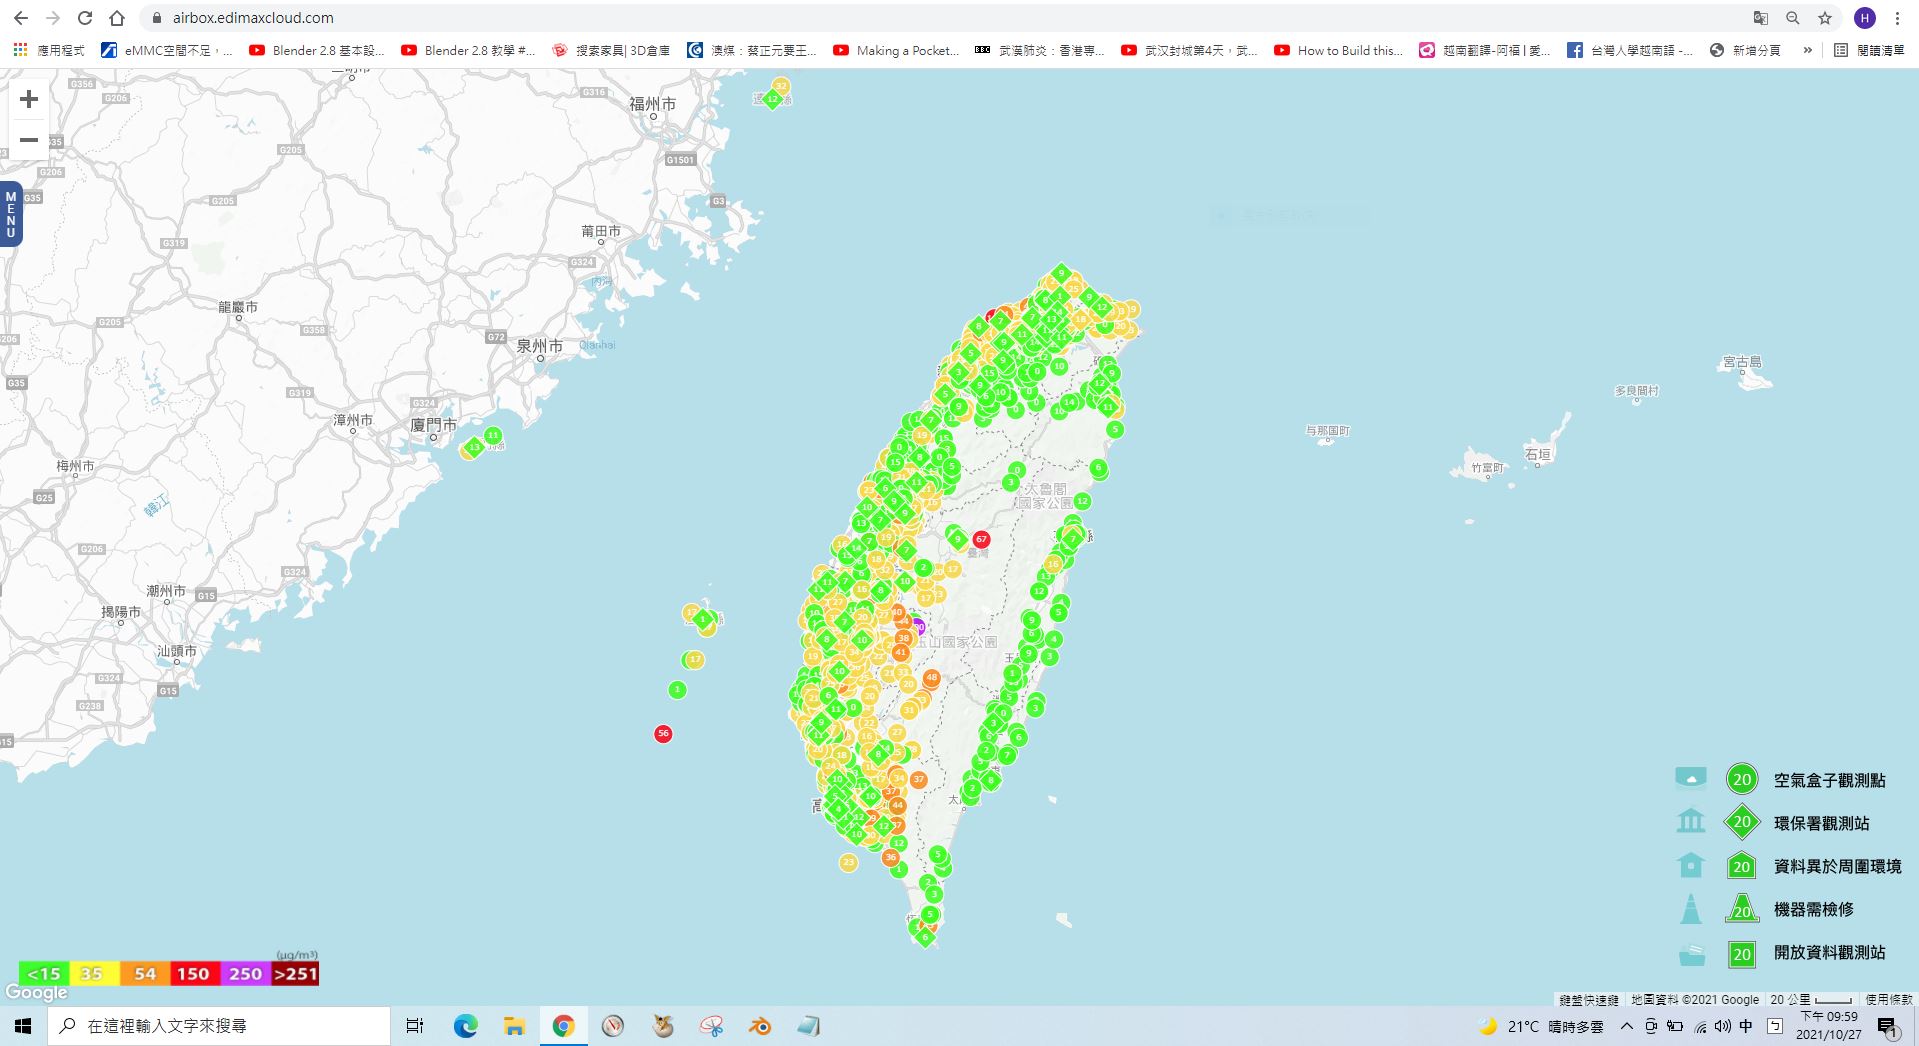Open volume control in tray
This screenshot has width=1919, height=1046.
[x=1722, y=1026]
